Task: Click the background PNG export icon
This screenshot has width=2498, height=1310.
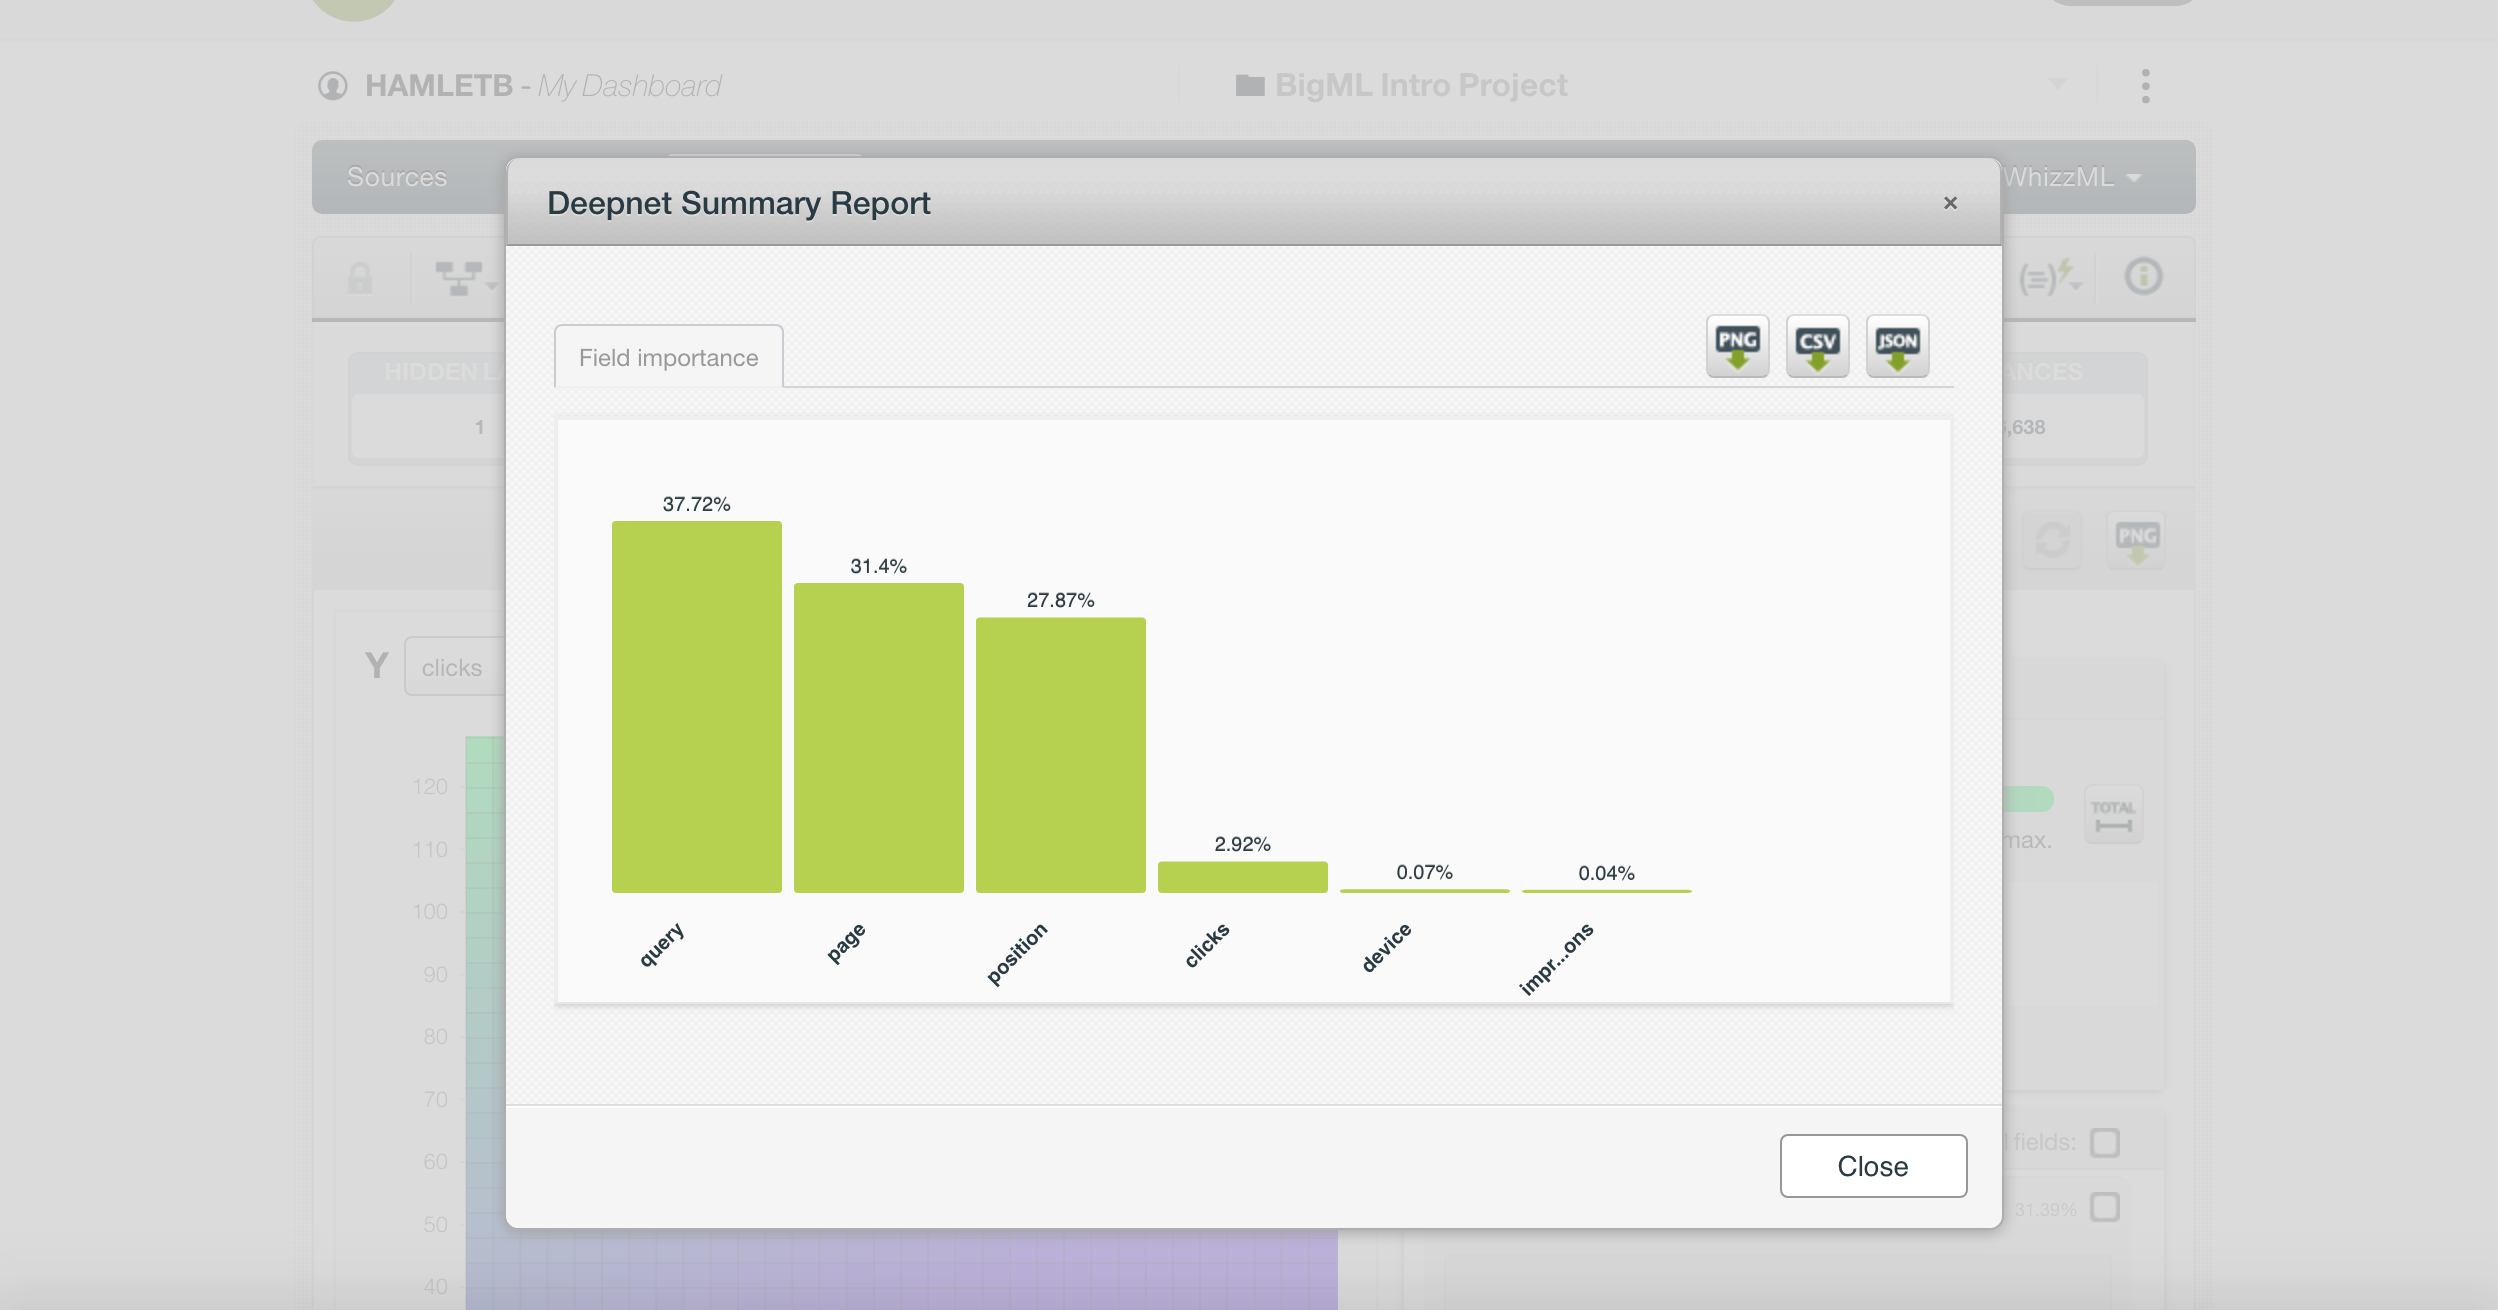Action: pos(2136,540)
